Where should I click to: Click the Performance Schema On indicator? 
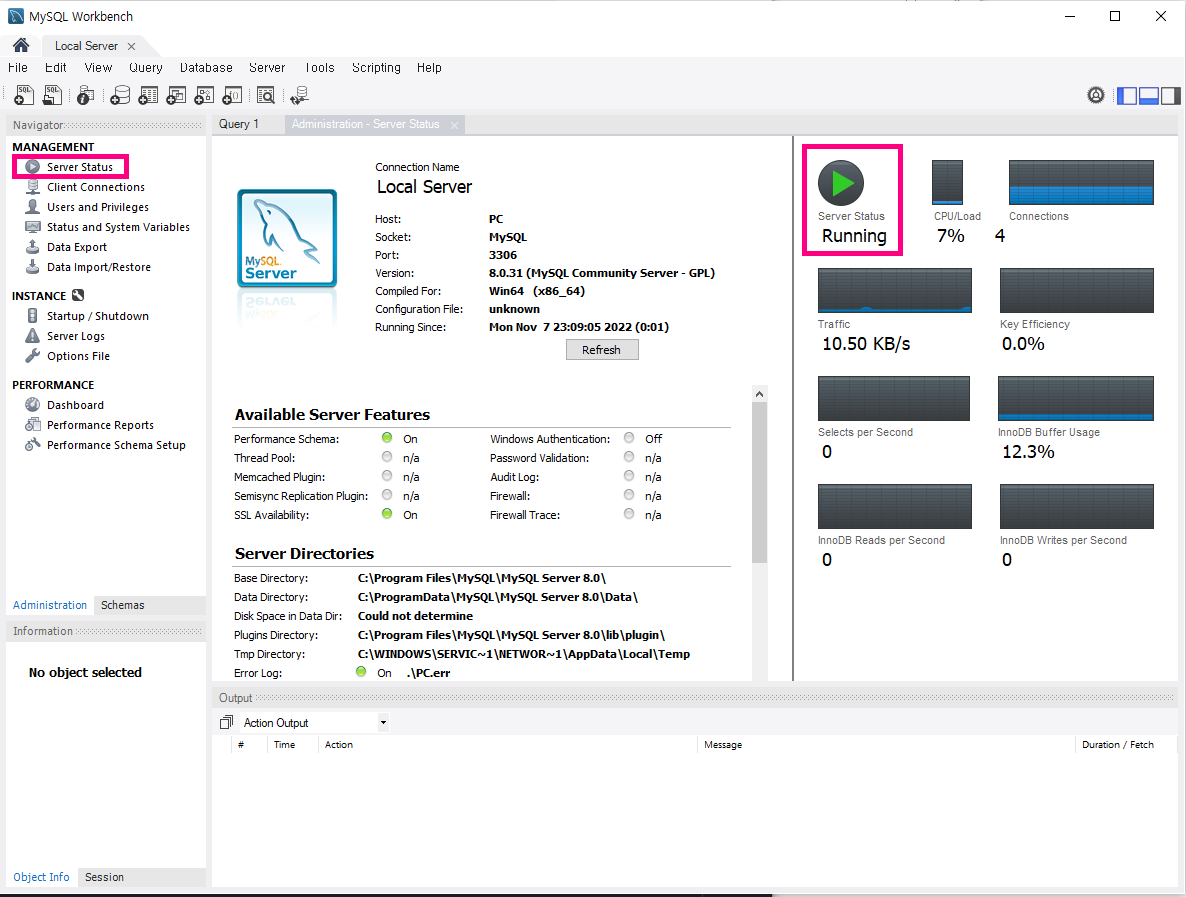click(387, 438)
